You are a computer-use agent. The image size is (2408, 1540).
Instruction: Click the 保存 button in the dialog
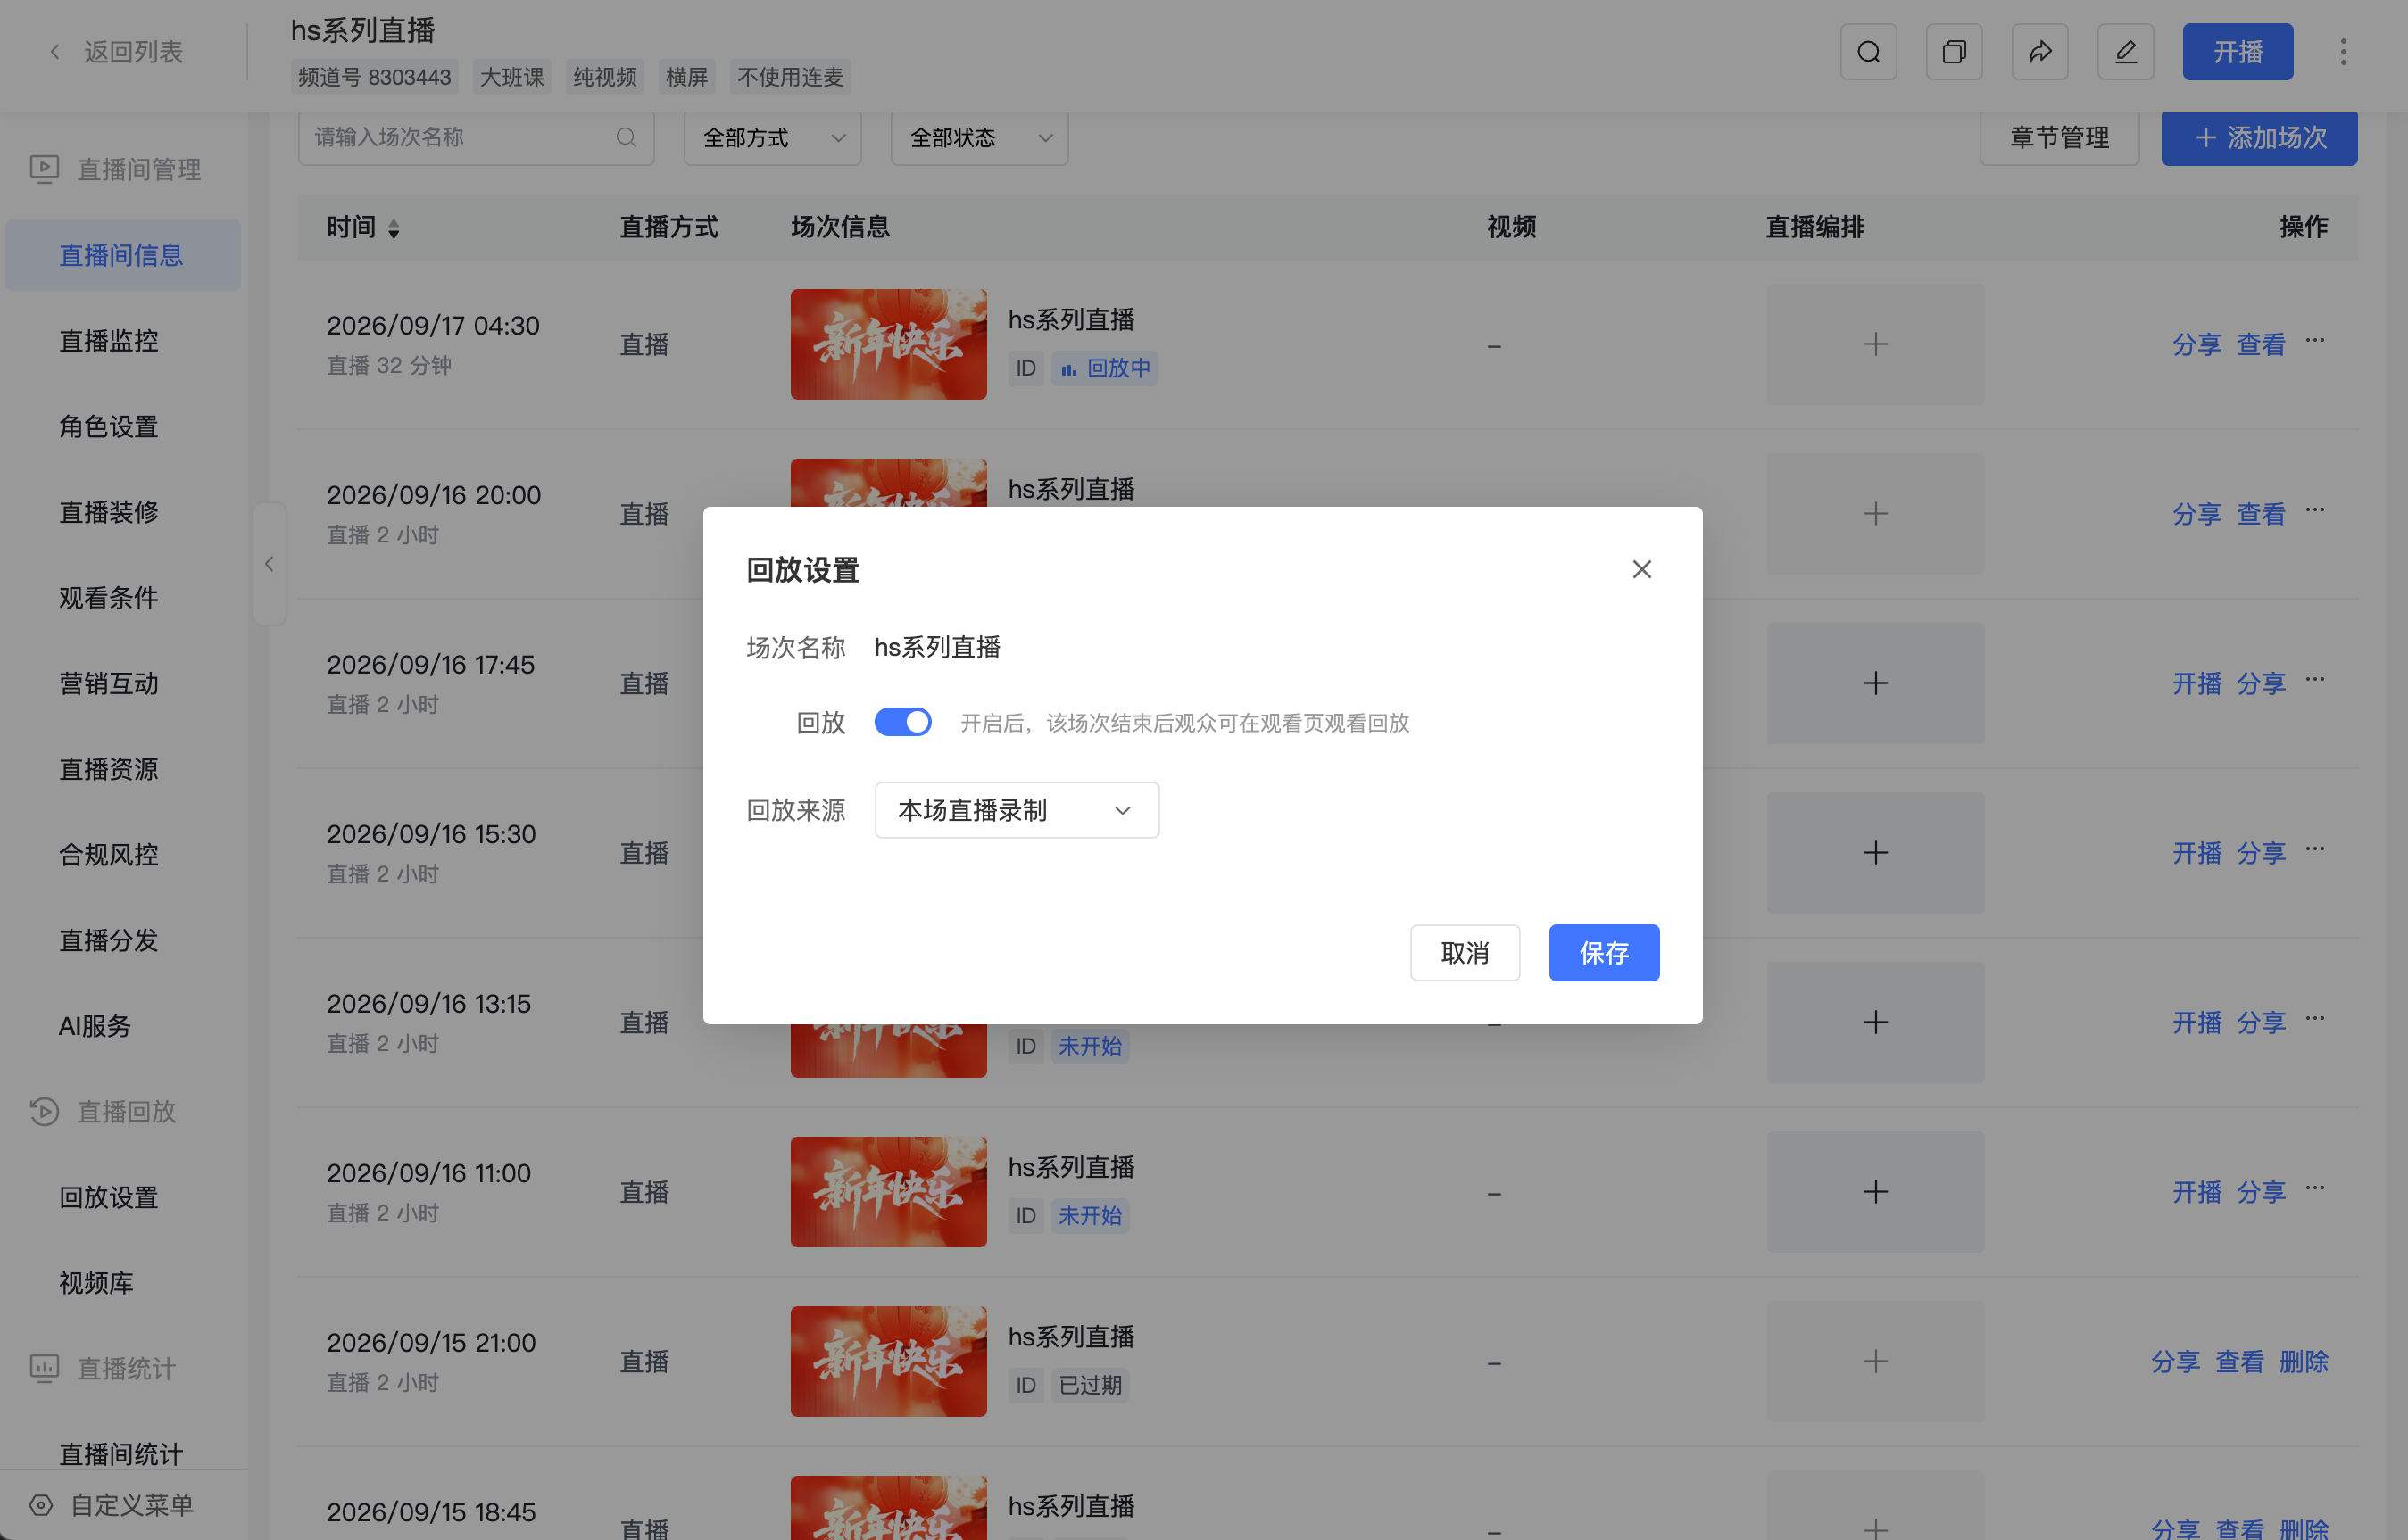(1604, 953)
